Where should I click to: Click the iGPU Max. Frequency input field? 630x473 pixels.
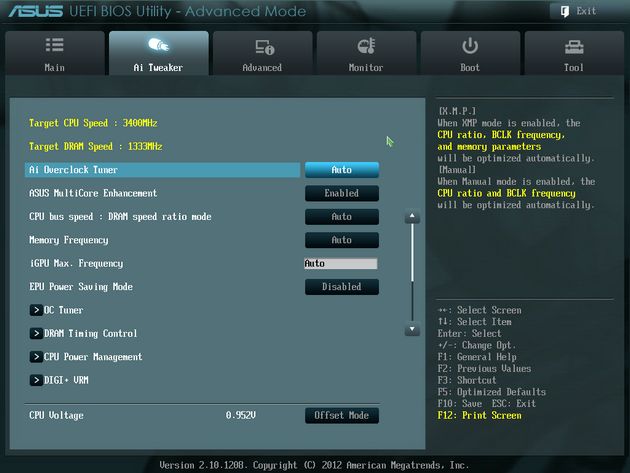click(341, 263)
